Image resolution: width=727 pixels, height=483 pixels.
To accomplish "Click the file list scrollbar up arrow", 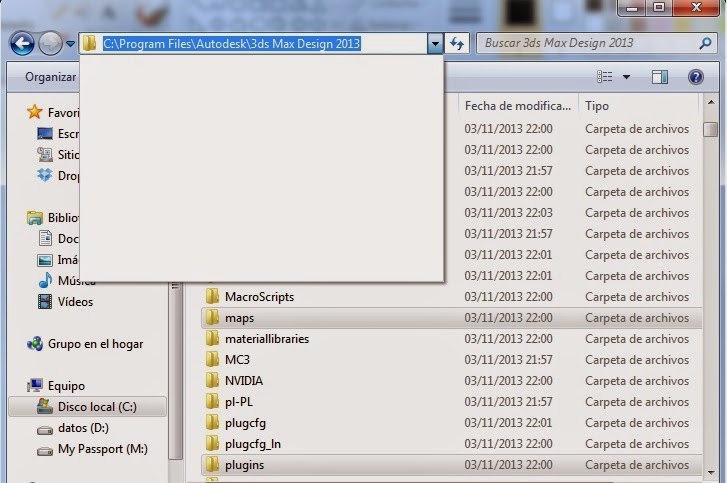I will [x=711, y=102].
